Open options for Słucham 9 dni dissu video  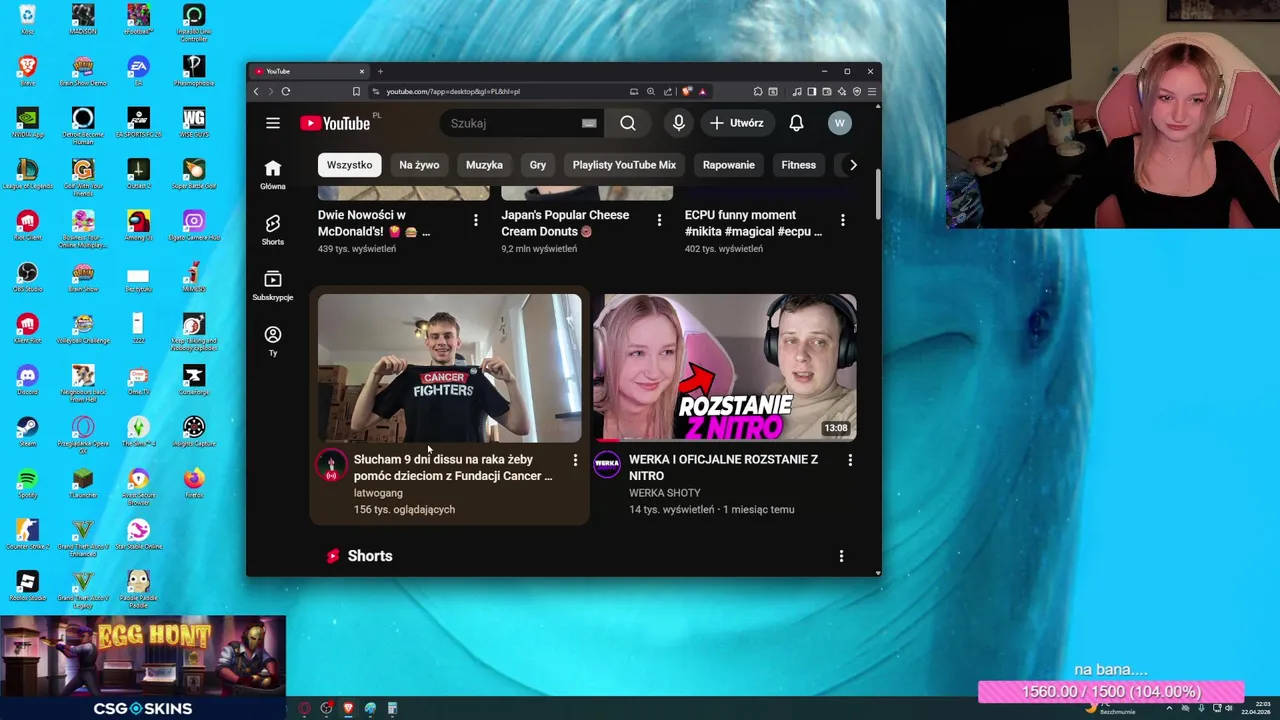(575, 460)
